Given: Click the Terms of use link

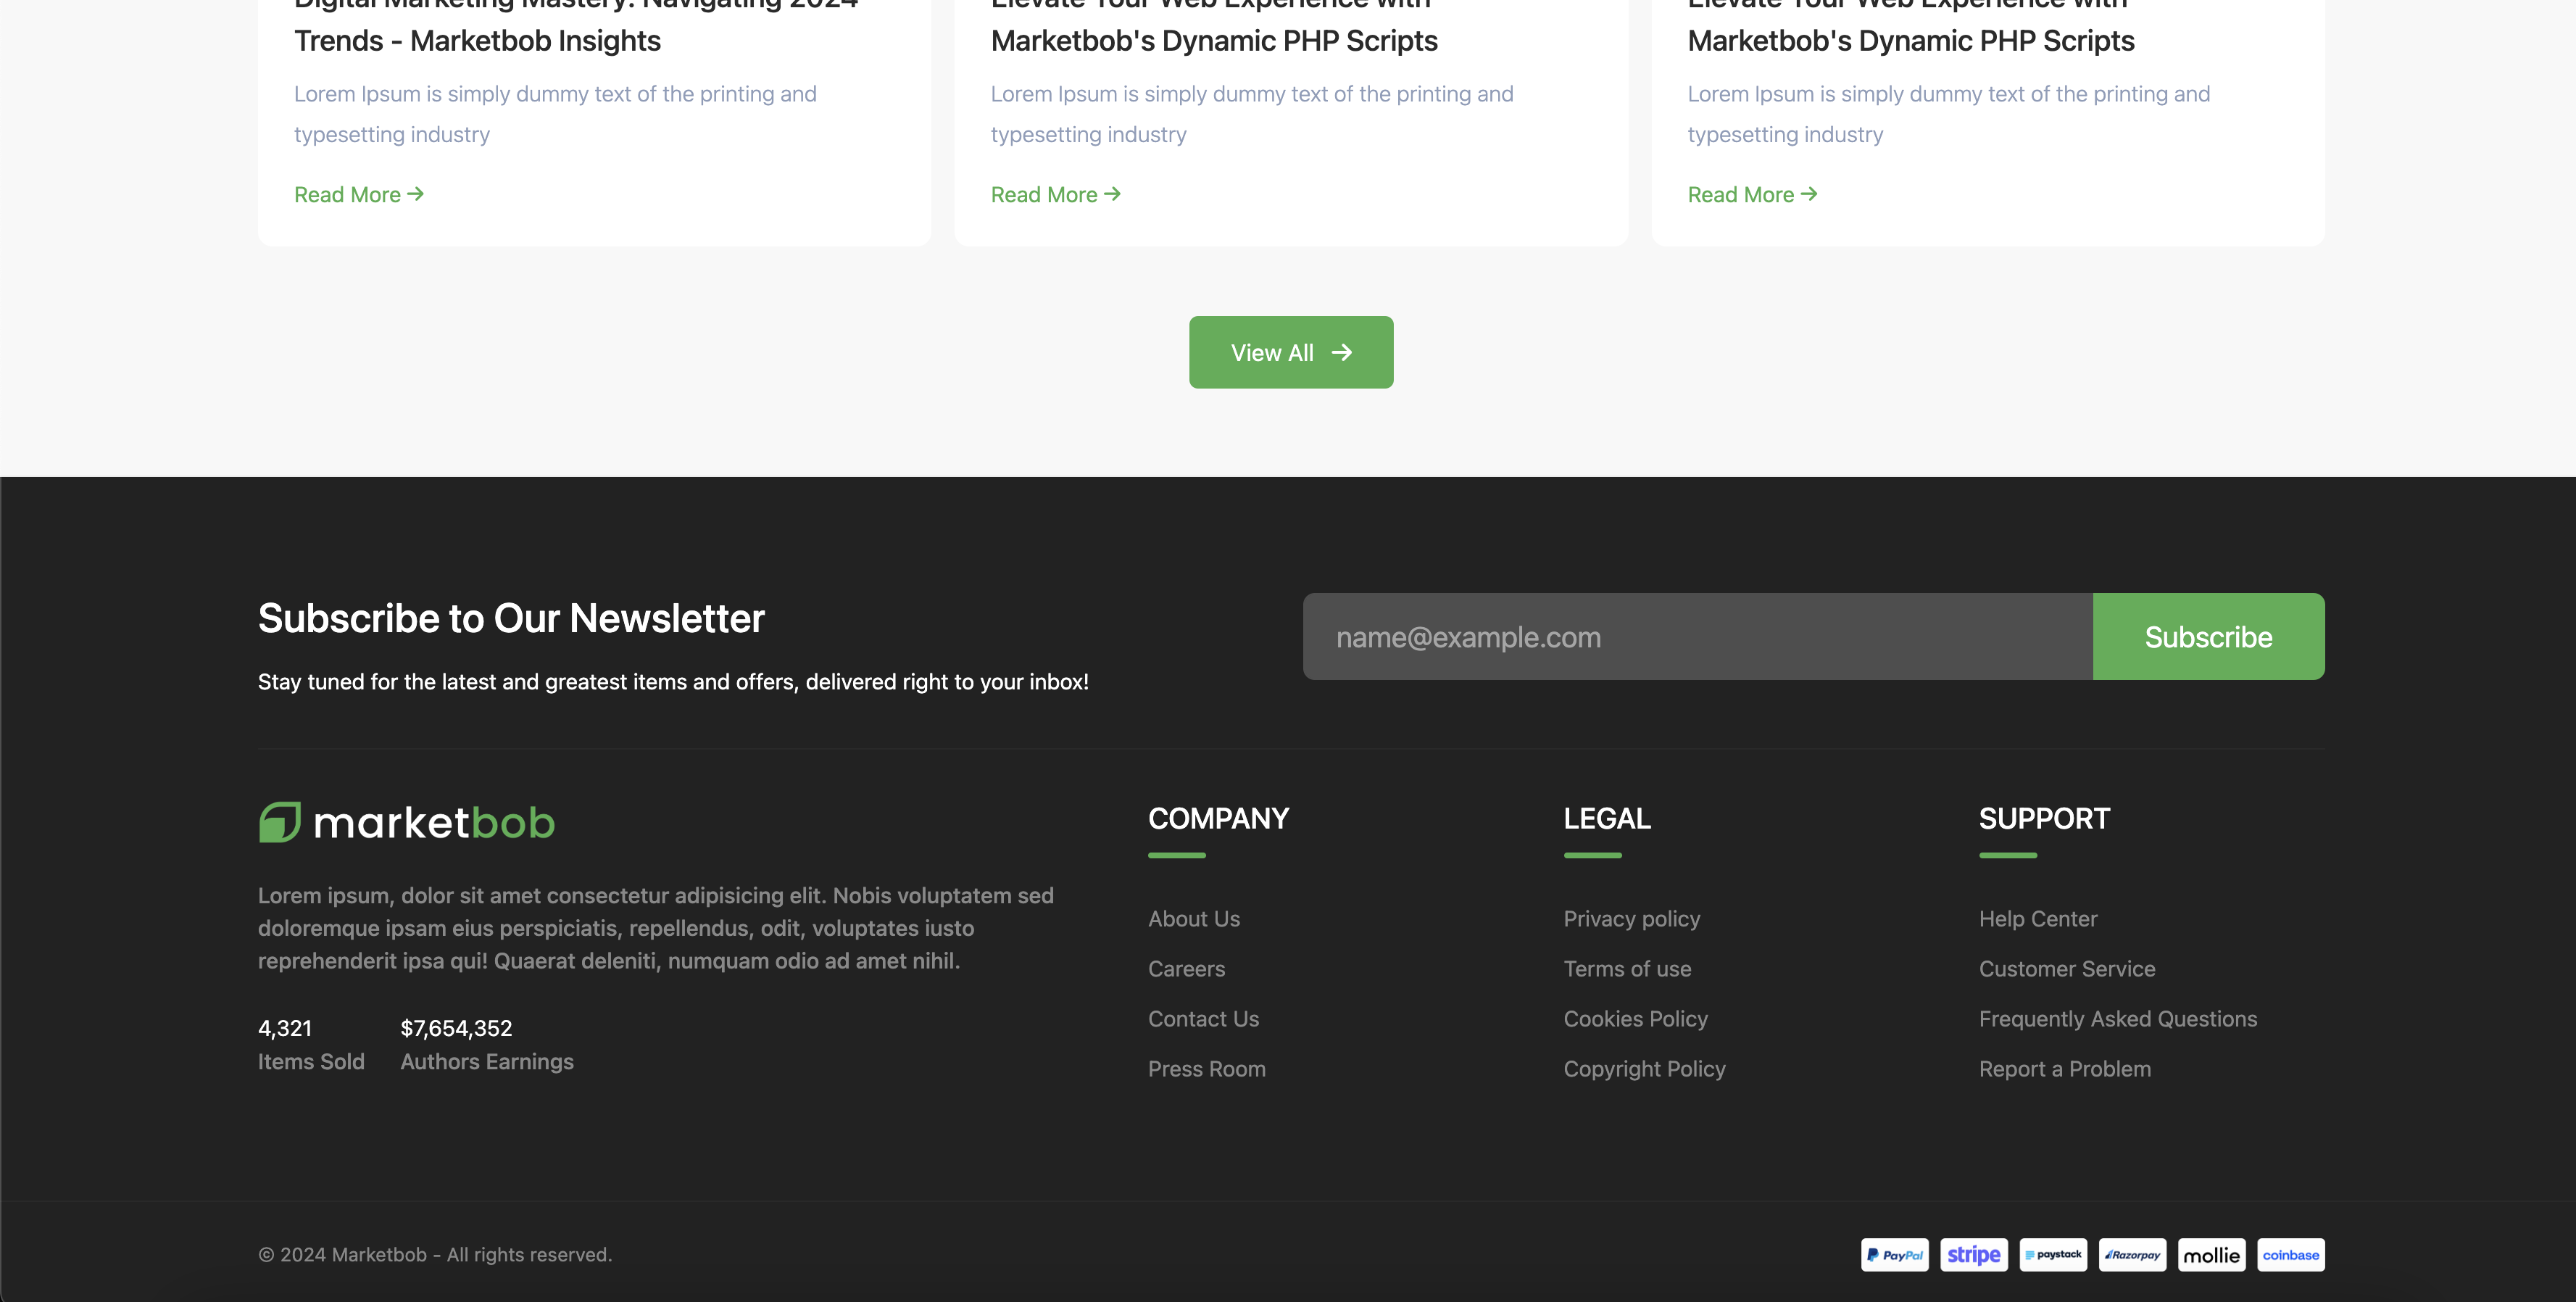Looking at the screenshot, I should click(1627, 968).
